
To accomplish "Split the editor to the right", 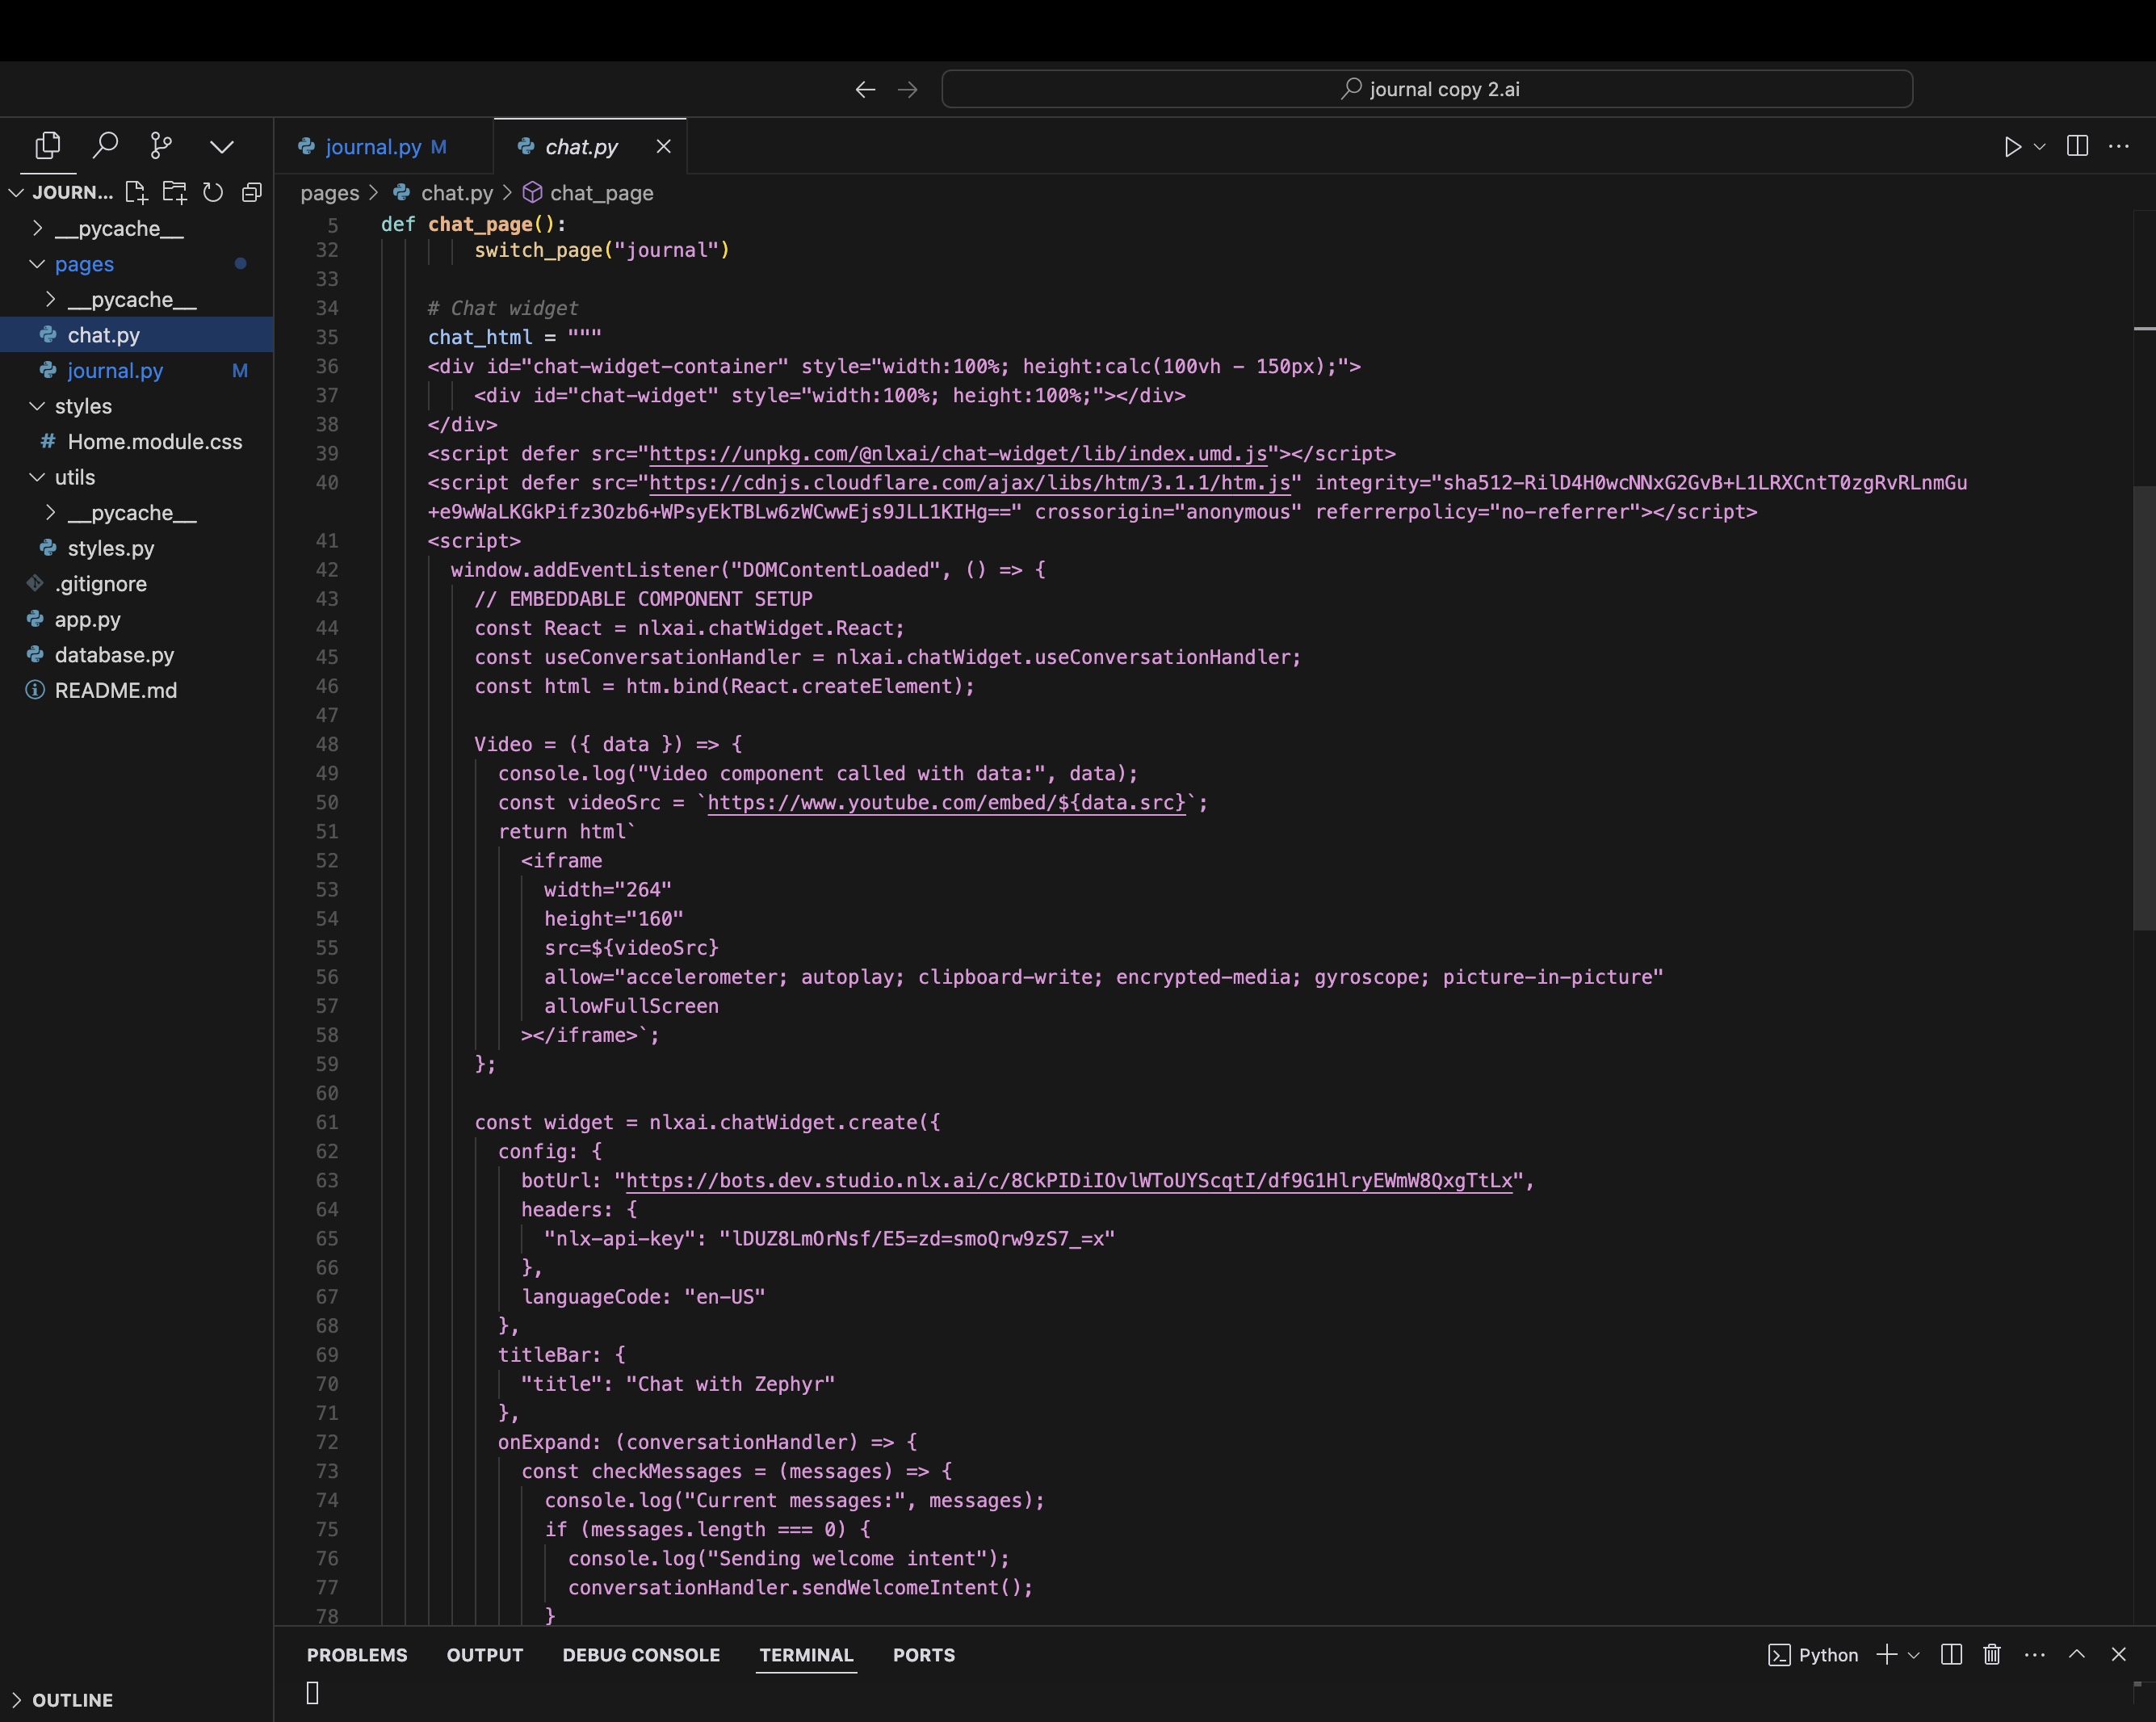I will pyautogui.click(x=2077, y=146).
